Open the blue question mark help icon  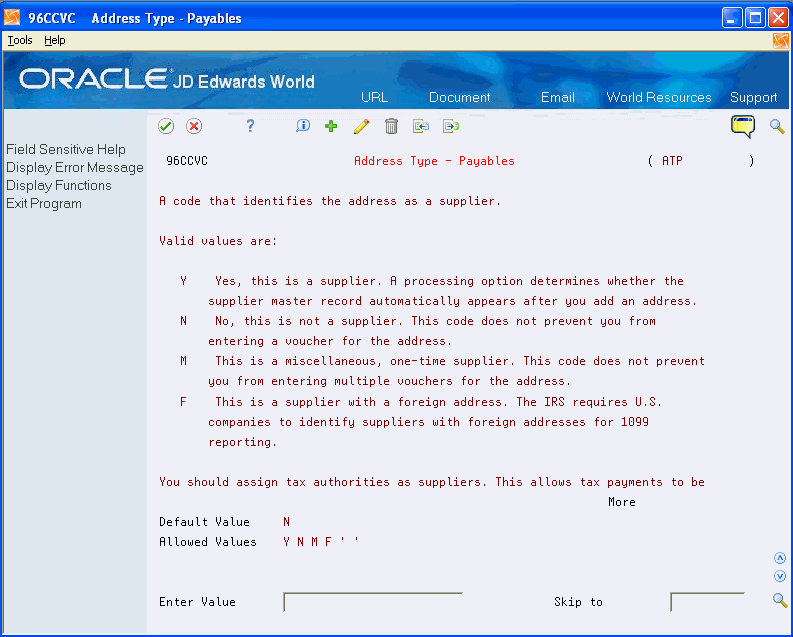(x=250, y=126)
